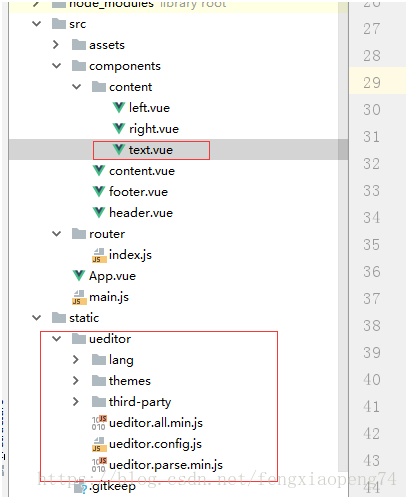Screen dimensions: 408x499
Task: Collapse the static folder chevron
Action: coord(36,318)
